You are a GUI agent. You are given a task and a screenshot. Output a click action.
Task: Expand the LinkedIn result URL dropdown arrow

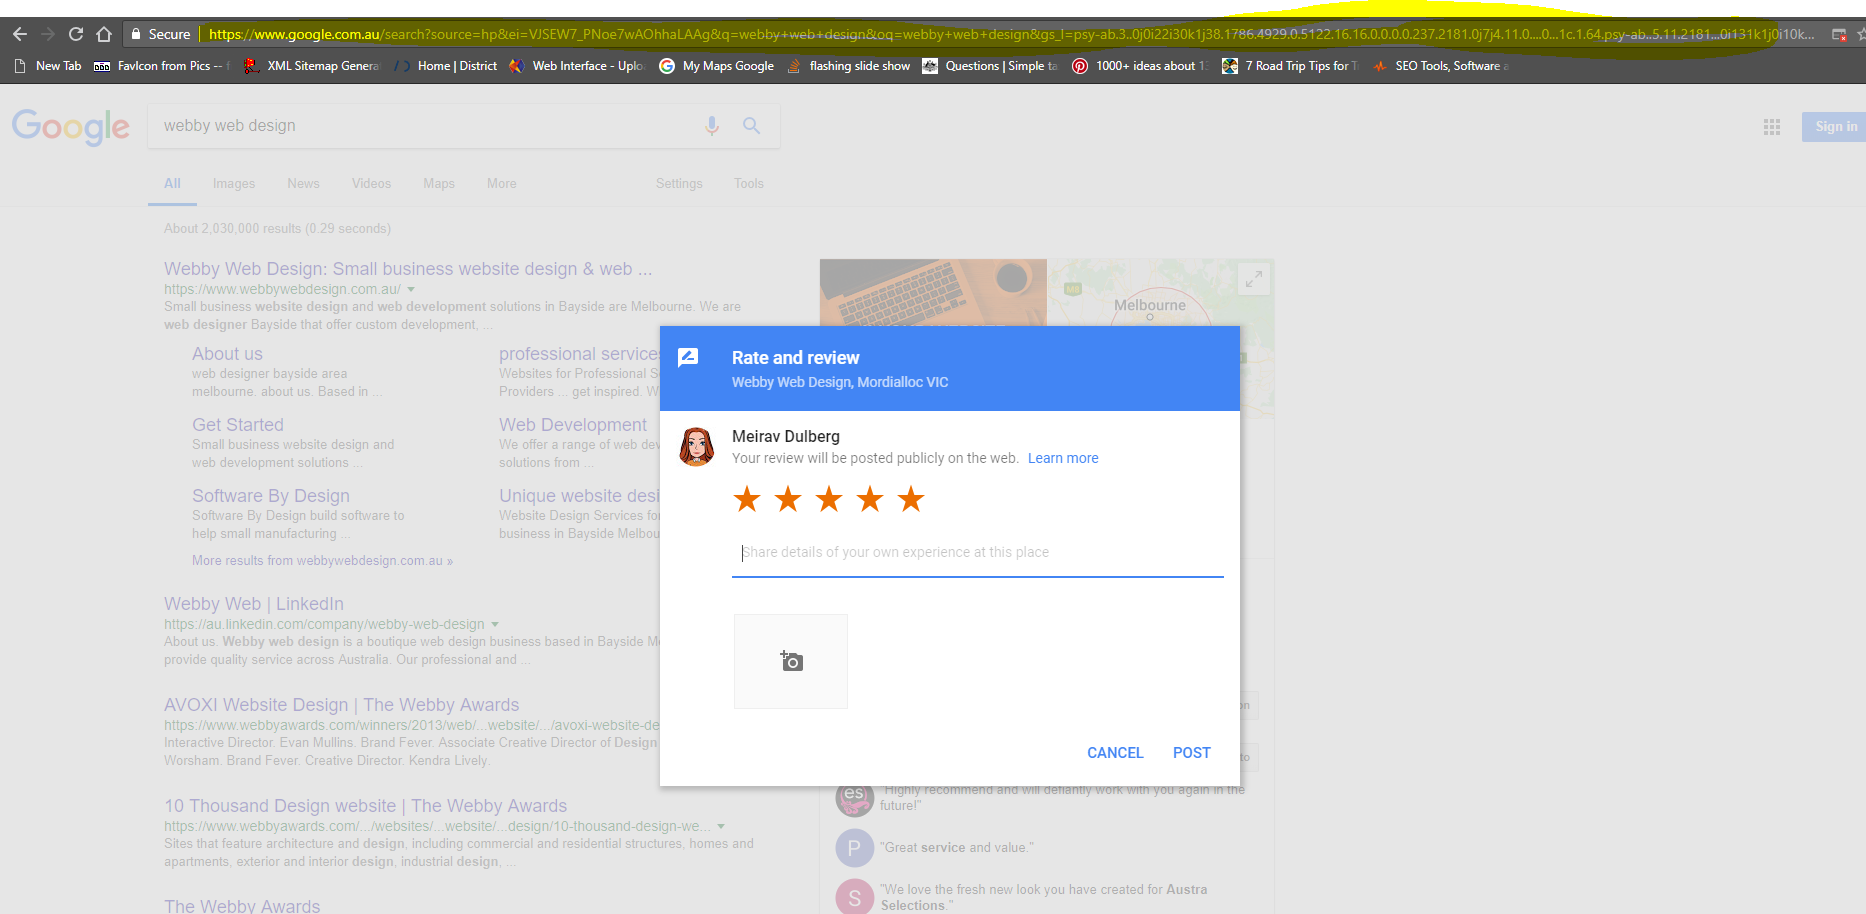click(x=495, y=625)
